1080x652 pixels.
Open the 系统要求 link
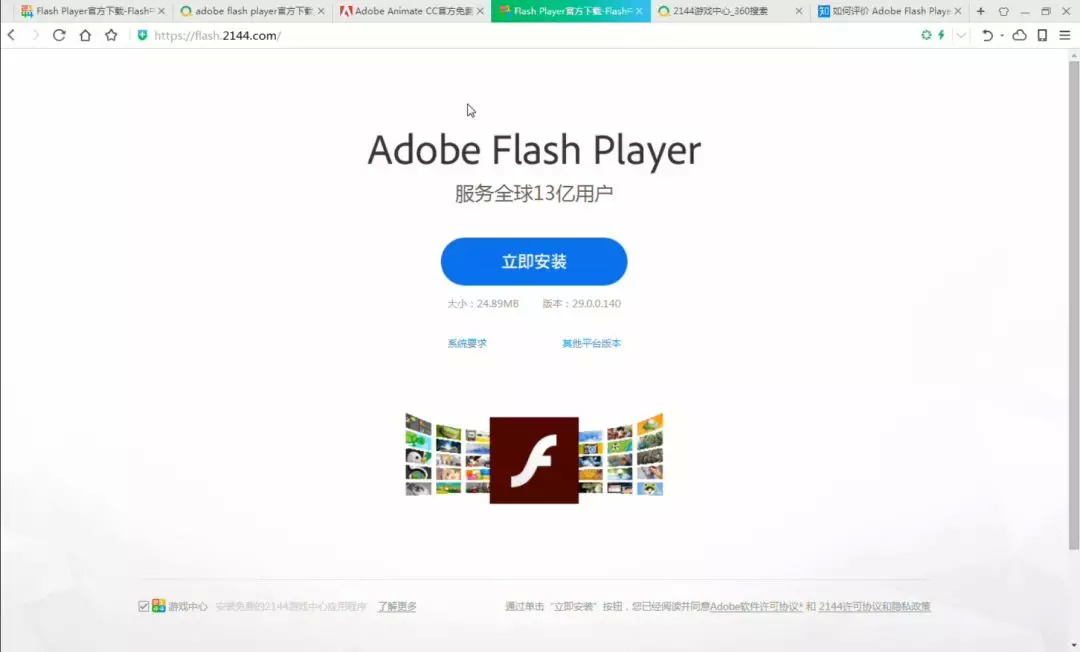tap(467, 343)
